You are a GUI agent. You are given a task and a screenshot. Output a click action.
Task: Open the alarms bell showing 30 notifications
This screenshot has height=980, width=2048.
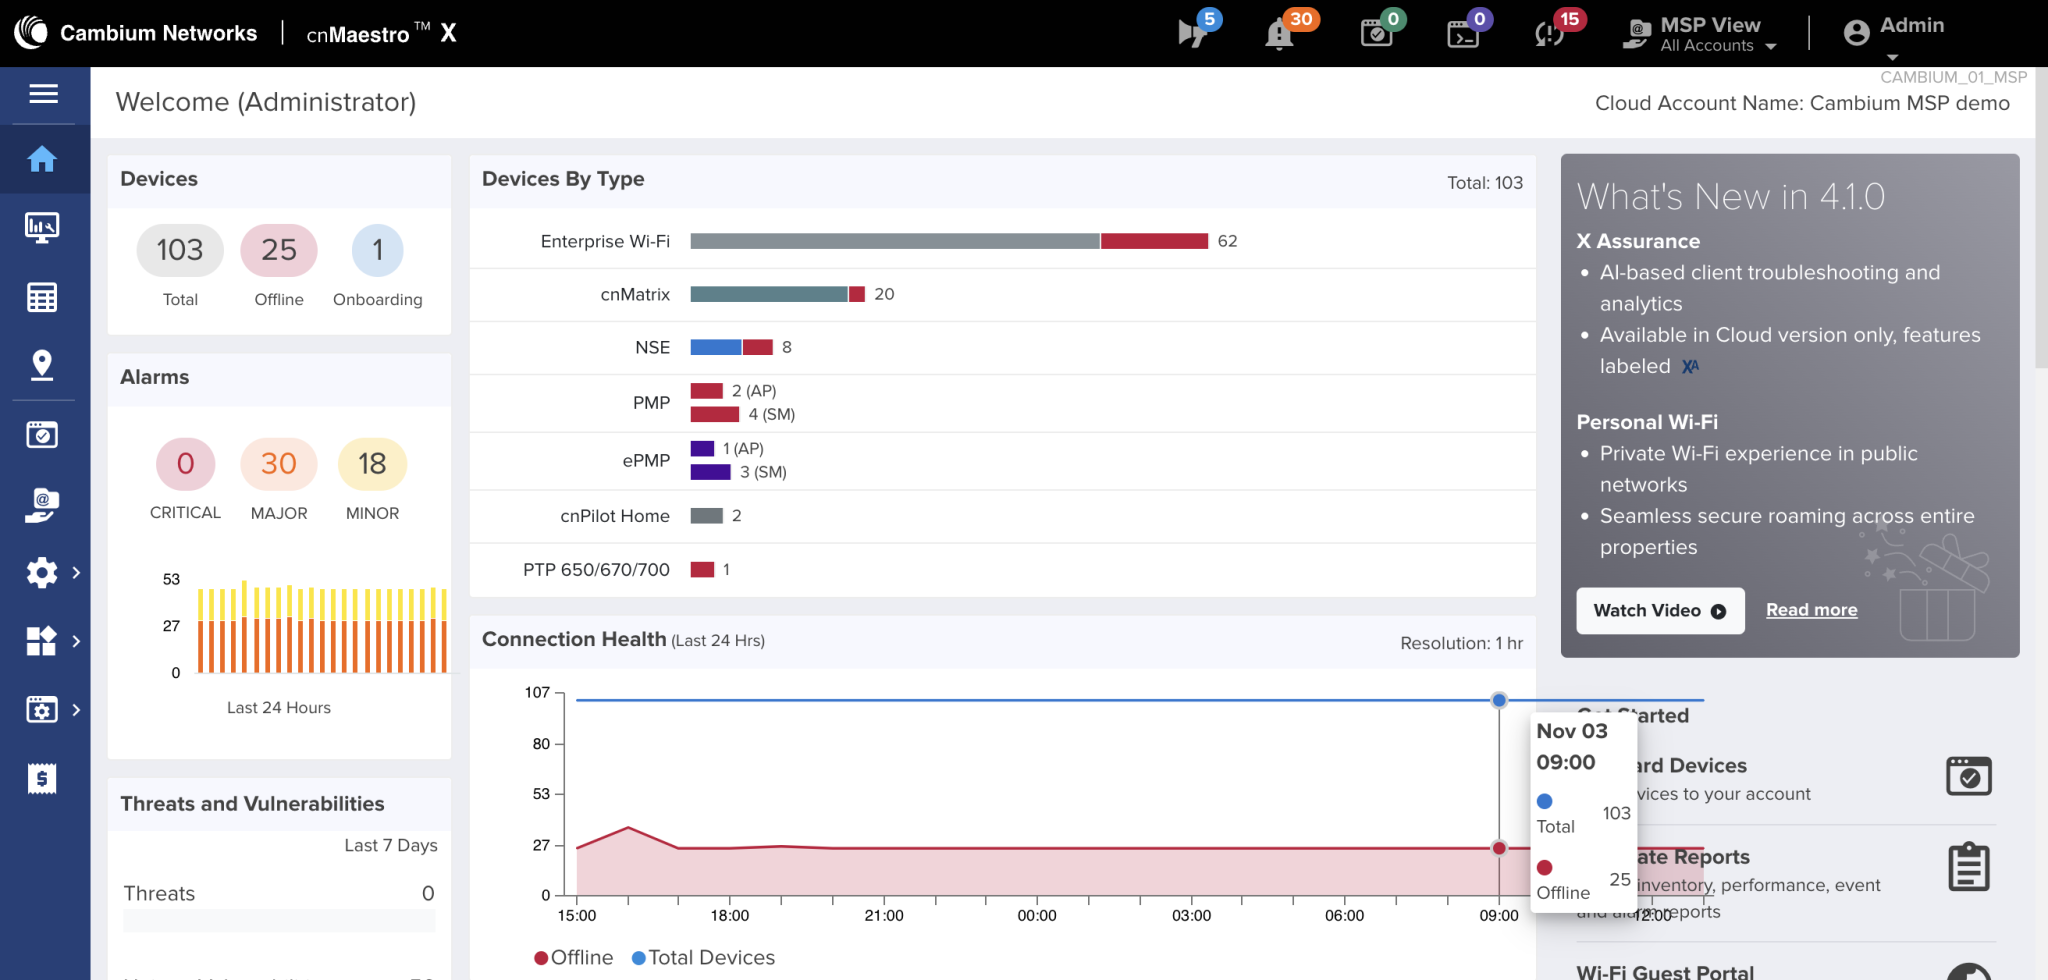tap(1279, 32)
